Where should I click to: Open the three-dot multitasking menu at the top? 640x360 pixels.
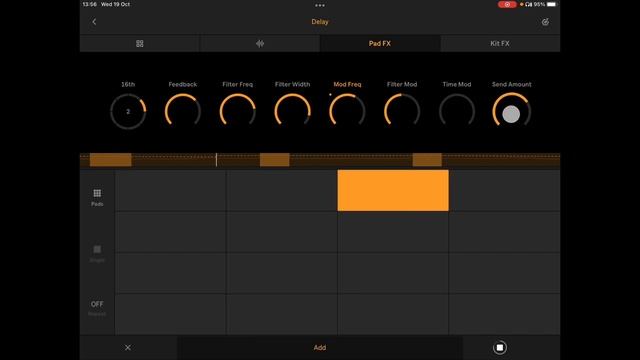[x=320, y=5]
